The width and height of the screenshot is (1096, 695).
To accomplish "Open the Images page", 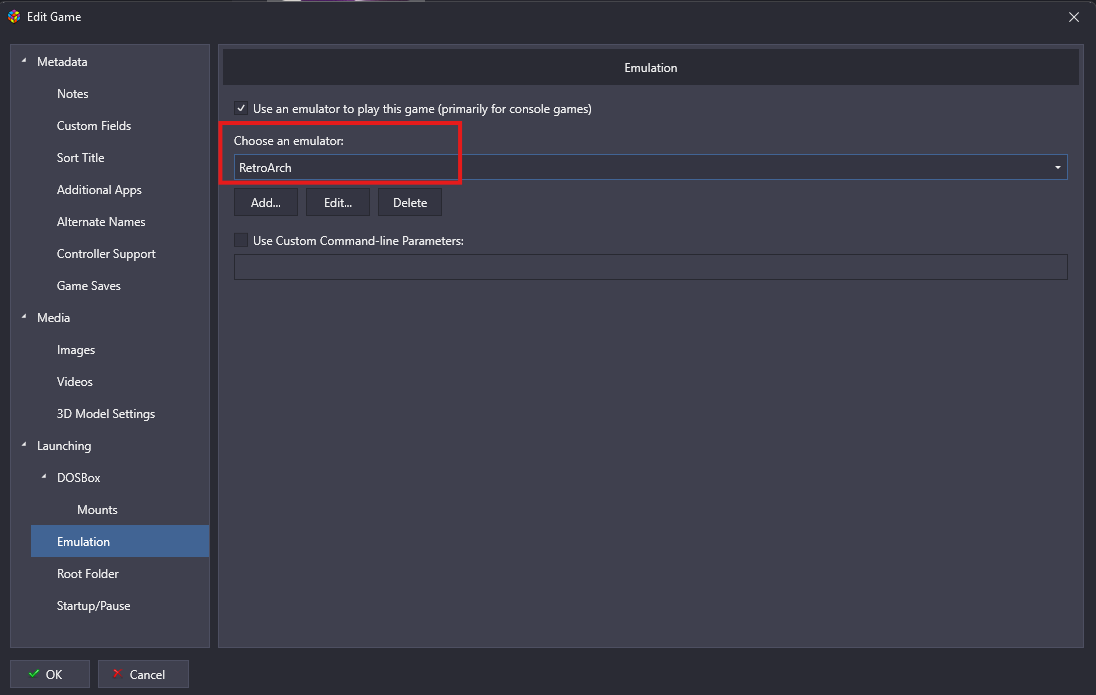I will pyautogui.click(x=76, y=350).
